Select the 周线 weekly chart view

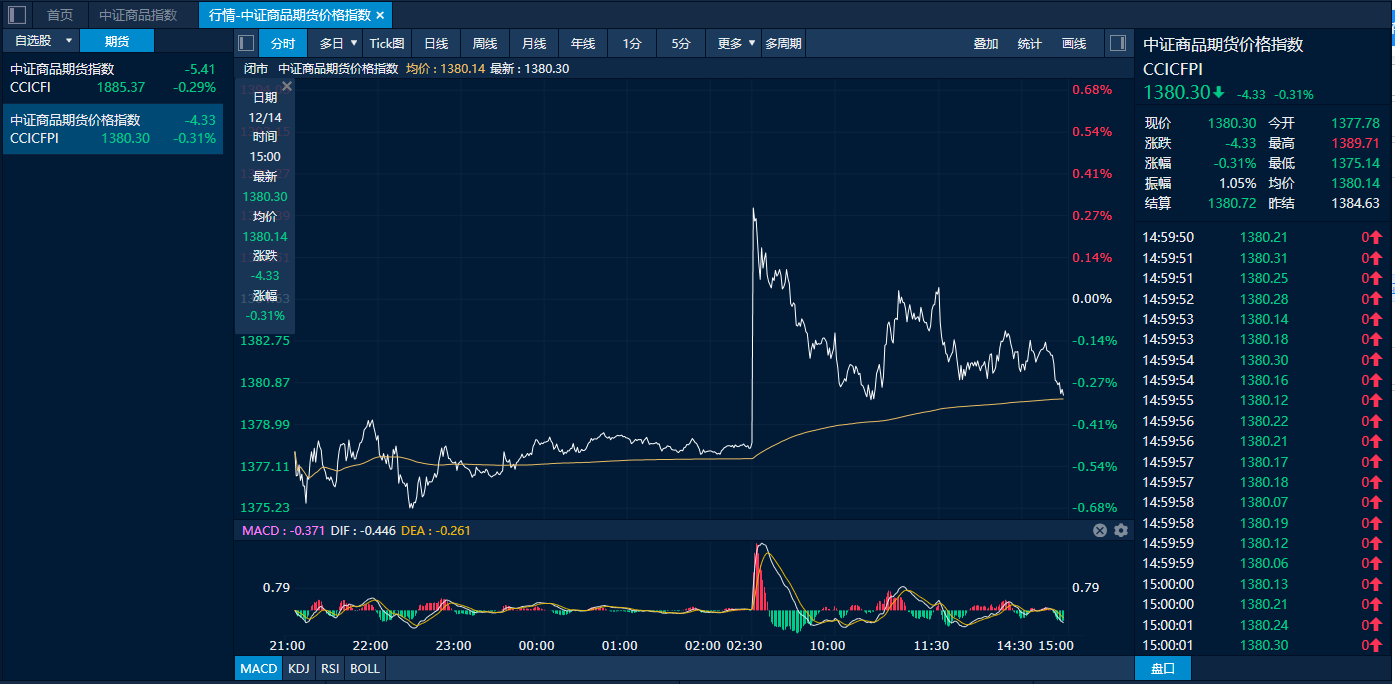(485, 43)
